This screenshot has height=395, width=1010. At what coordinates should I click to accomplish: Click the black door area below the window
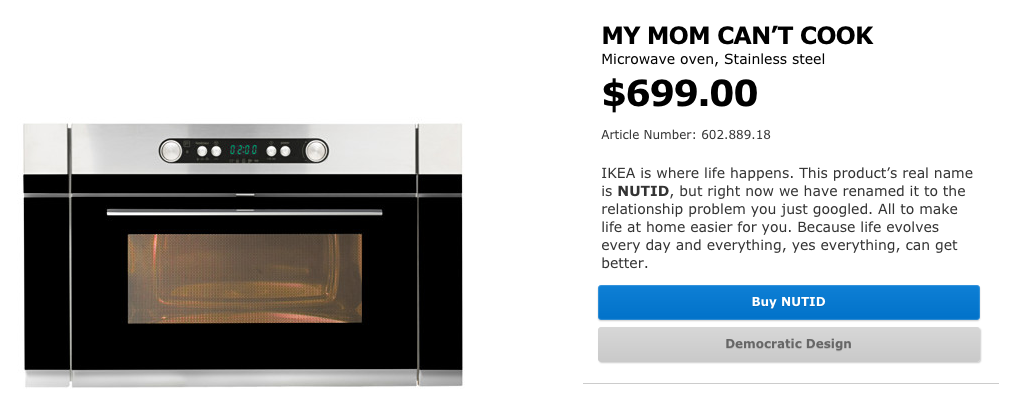pyautogui.click(x=244, y=346)
